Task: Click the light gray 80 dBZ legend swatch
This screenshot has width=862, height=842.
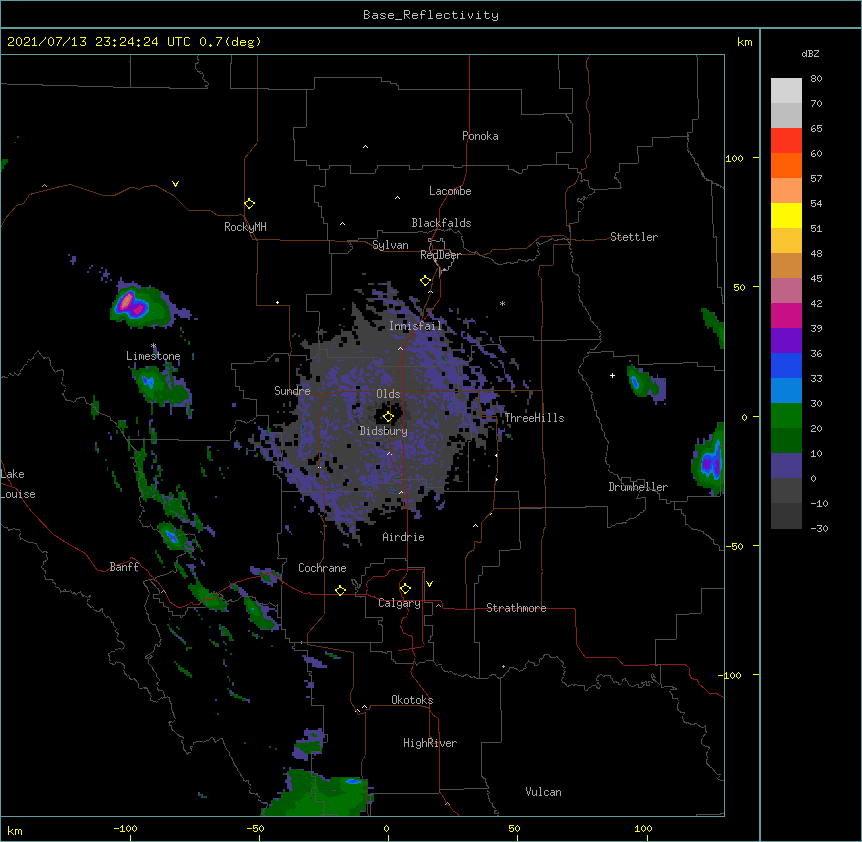Action: pos(786,91)
